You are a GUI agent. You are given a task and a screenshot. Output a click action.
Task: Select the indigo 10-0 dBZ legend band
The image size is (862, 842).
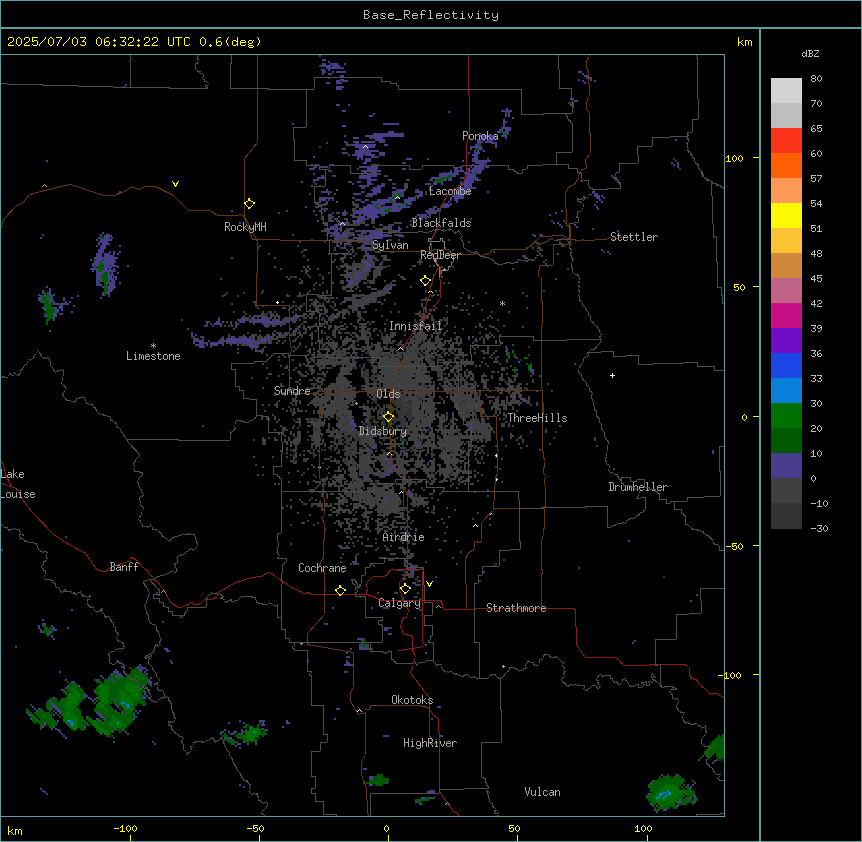786,466
